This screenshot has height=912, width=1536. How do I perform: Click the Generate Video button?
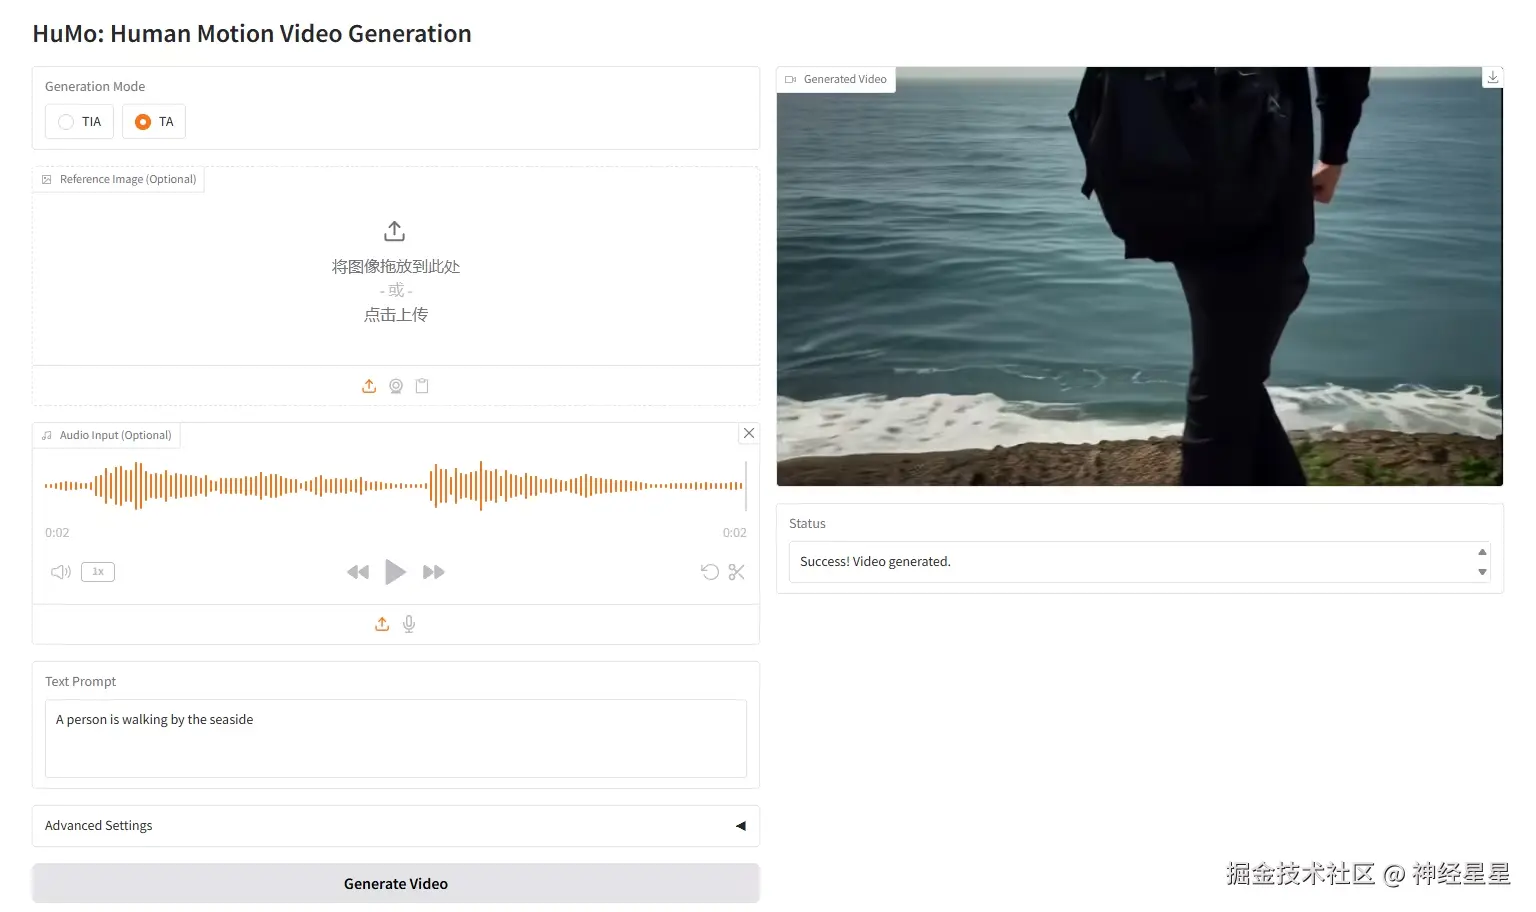tap(396, 884)
